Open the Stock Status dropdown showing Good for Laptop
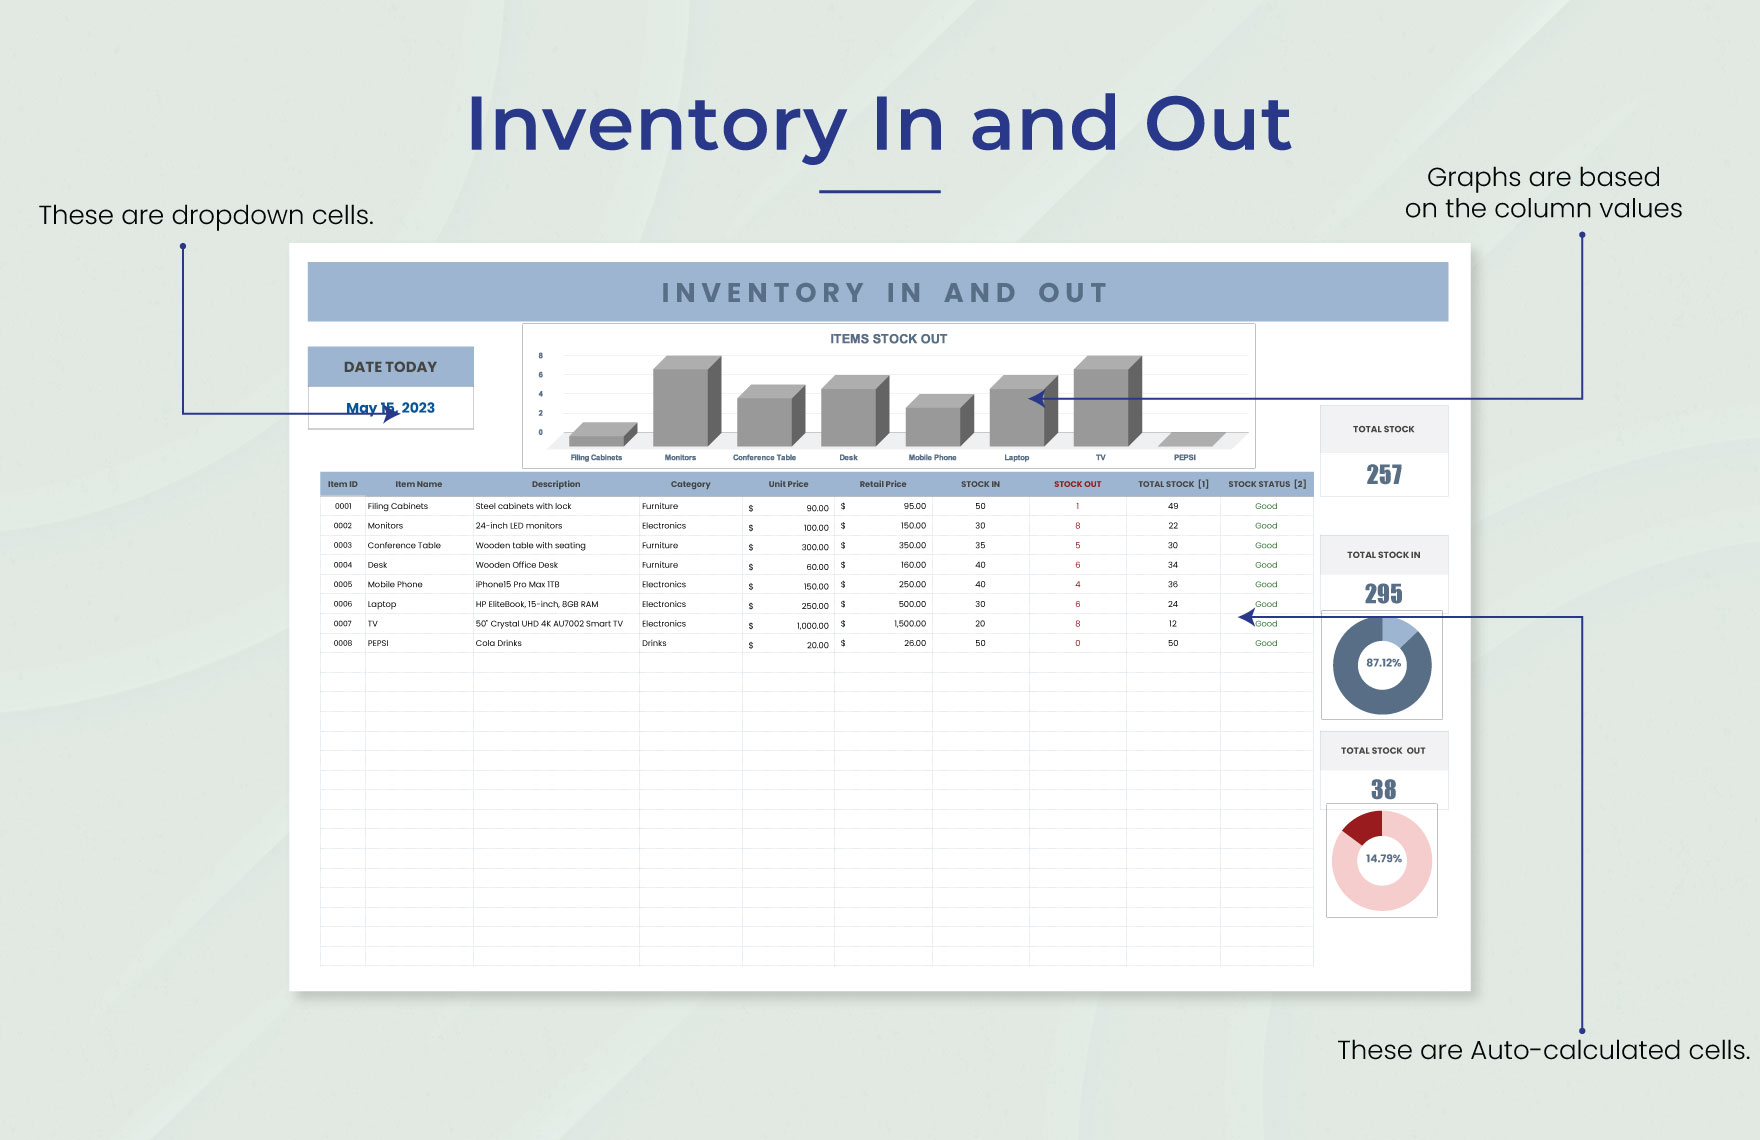 1265,604
